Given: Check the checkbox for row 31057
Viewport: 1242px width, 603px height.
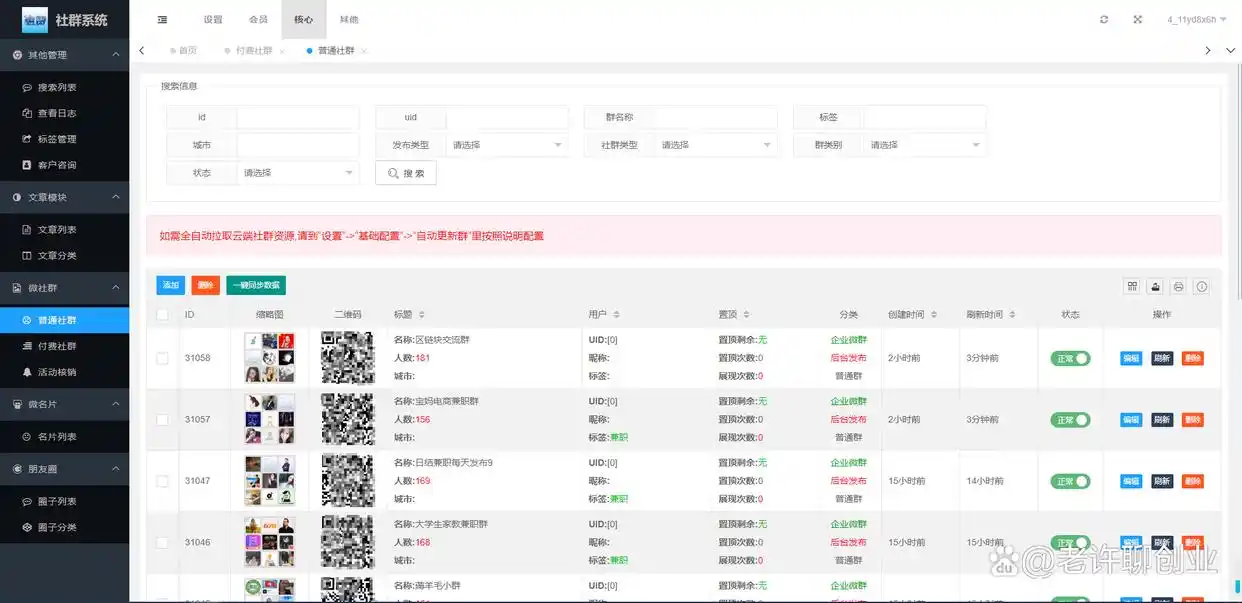Looking at the screenshot, I should coord(162,420).
